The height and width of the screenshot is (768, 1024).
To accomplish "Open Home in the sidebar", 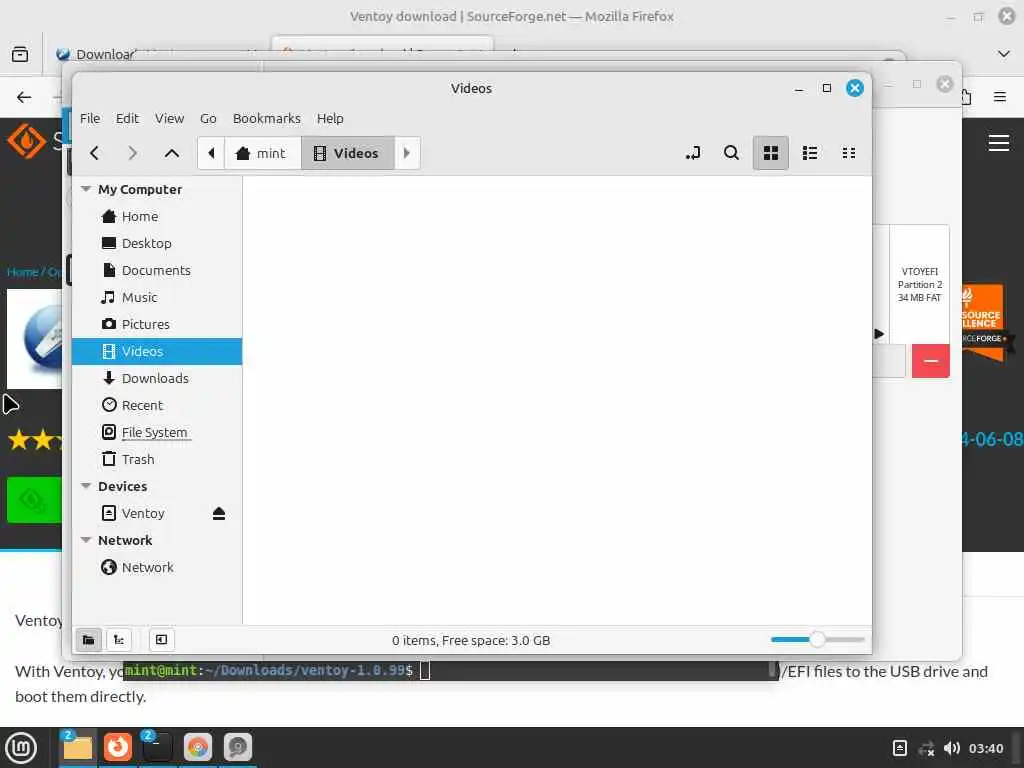I will 157,216.
